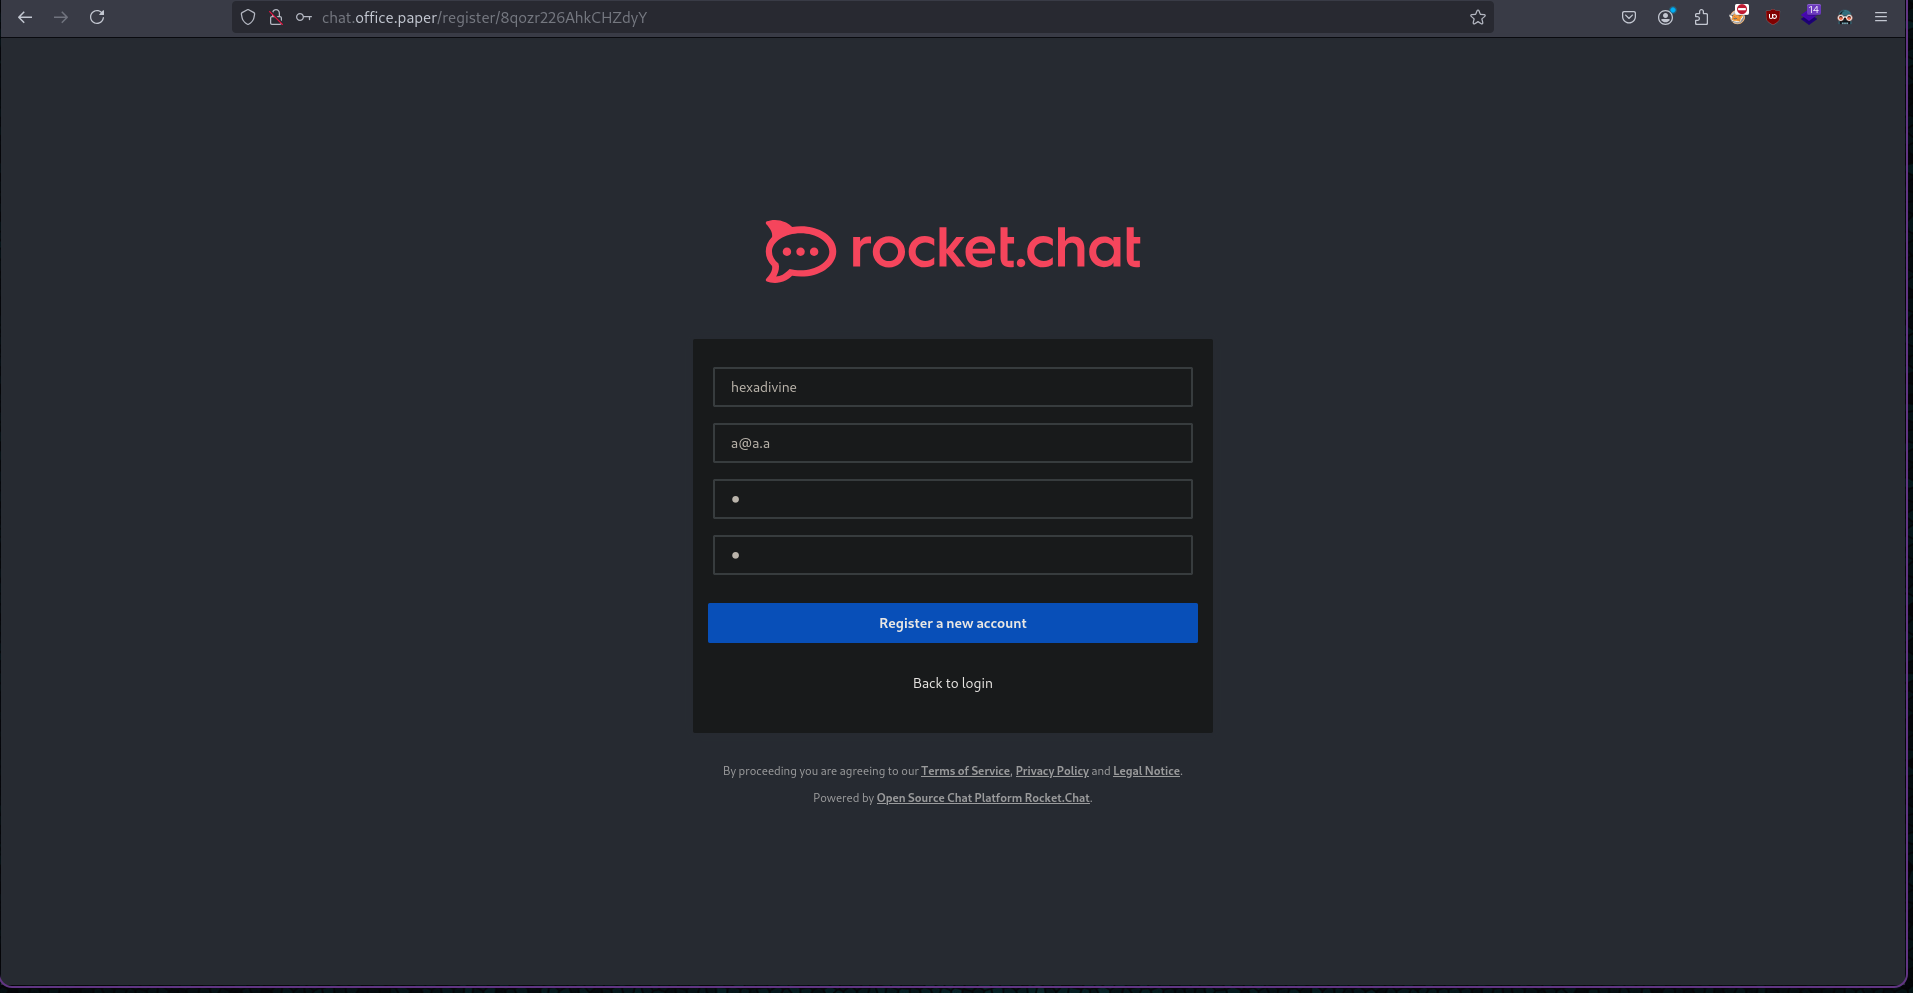1913x993 pixels.
Task: Open the Firefox hamburger menu
Action: click(x=1881, y=17)
